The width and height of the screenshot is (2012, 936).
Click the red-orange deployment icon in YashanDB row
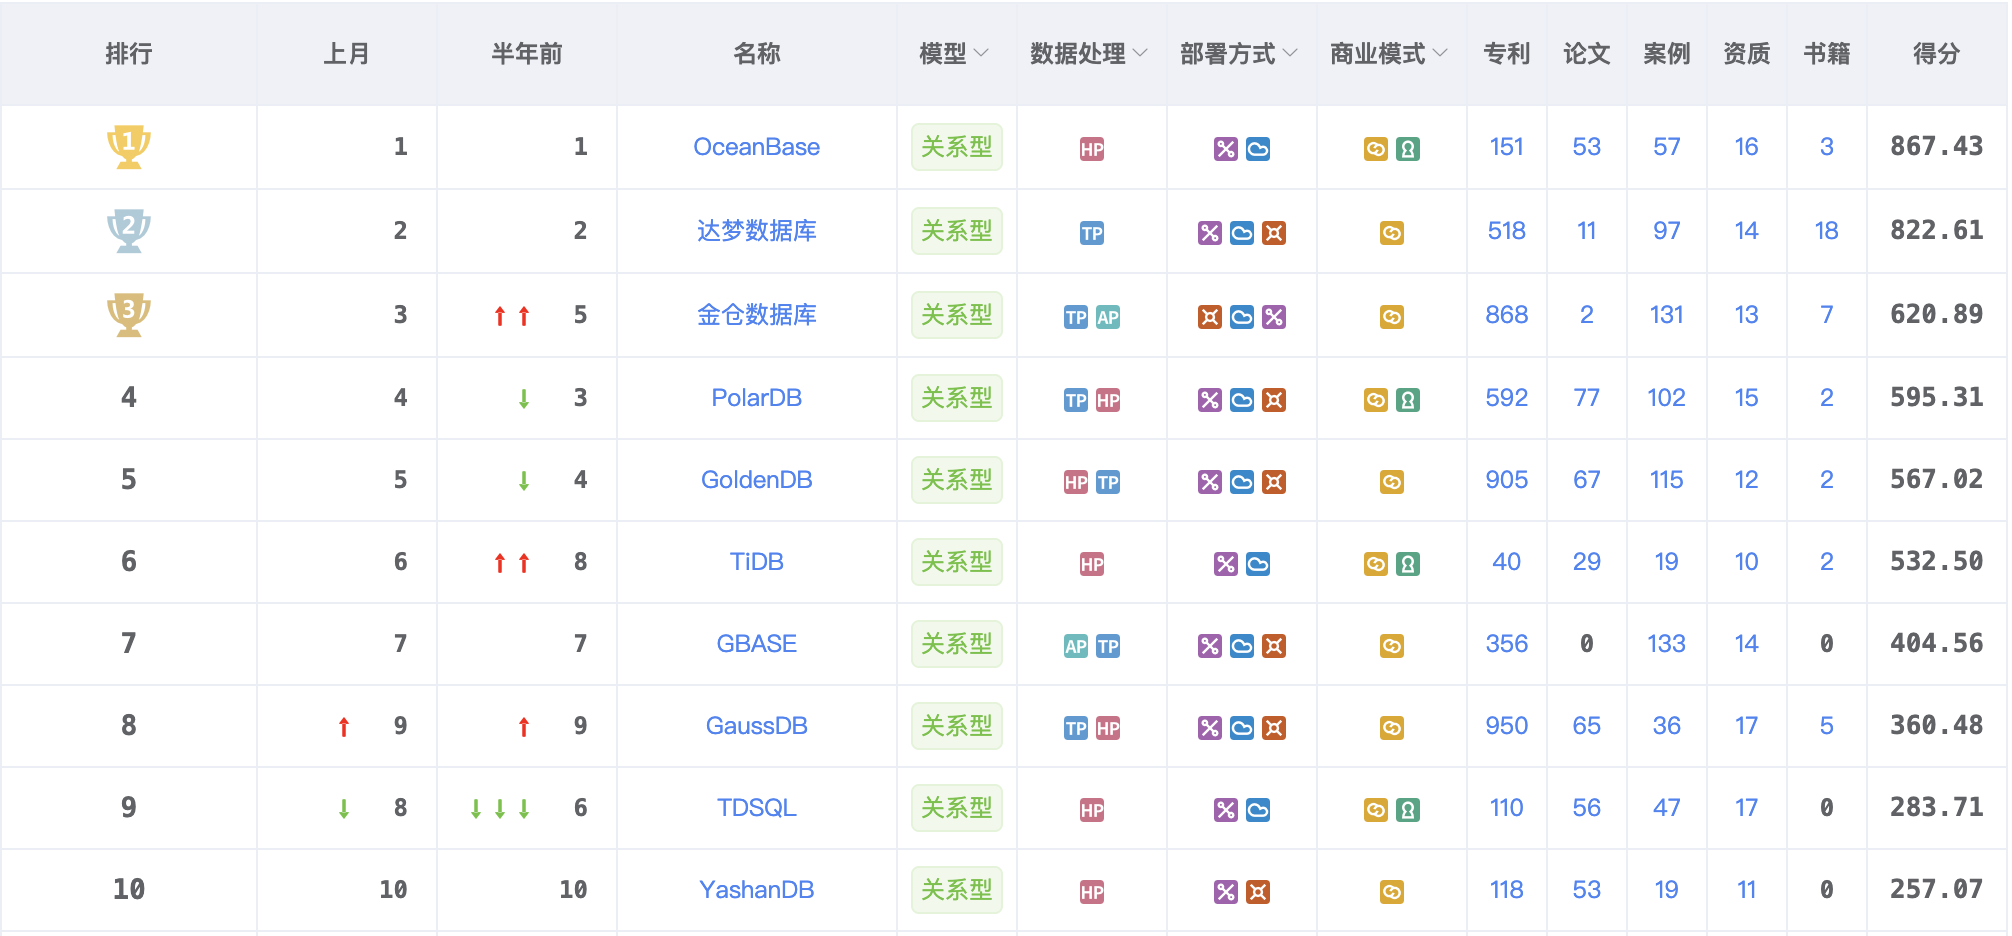click(x=1258, y=892)
